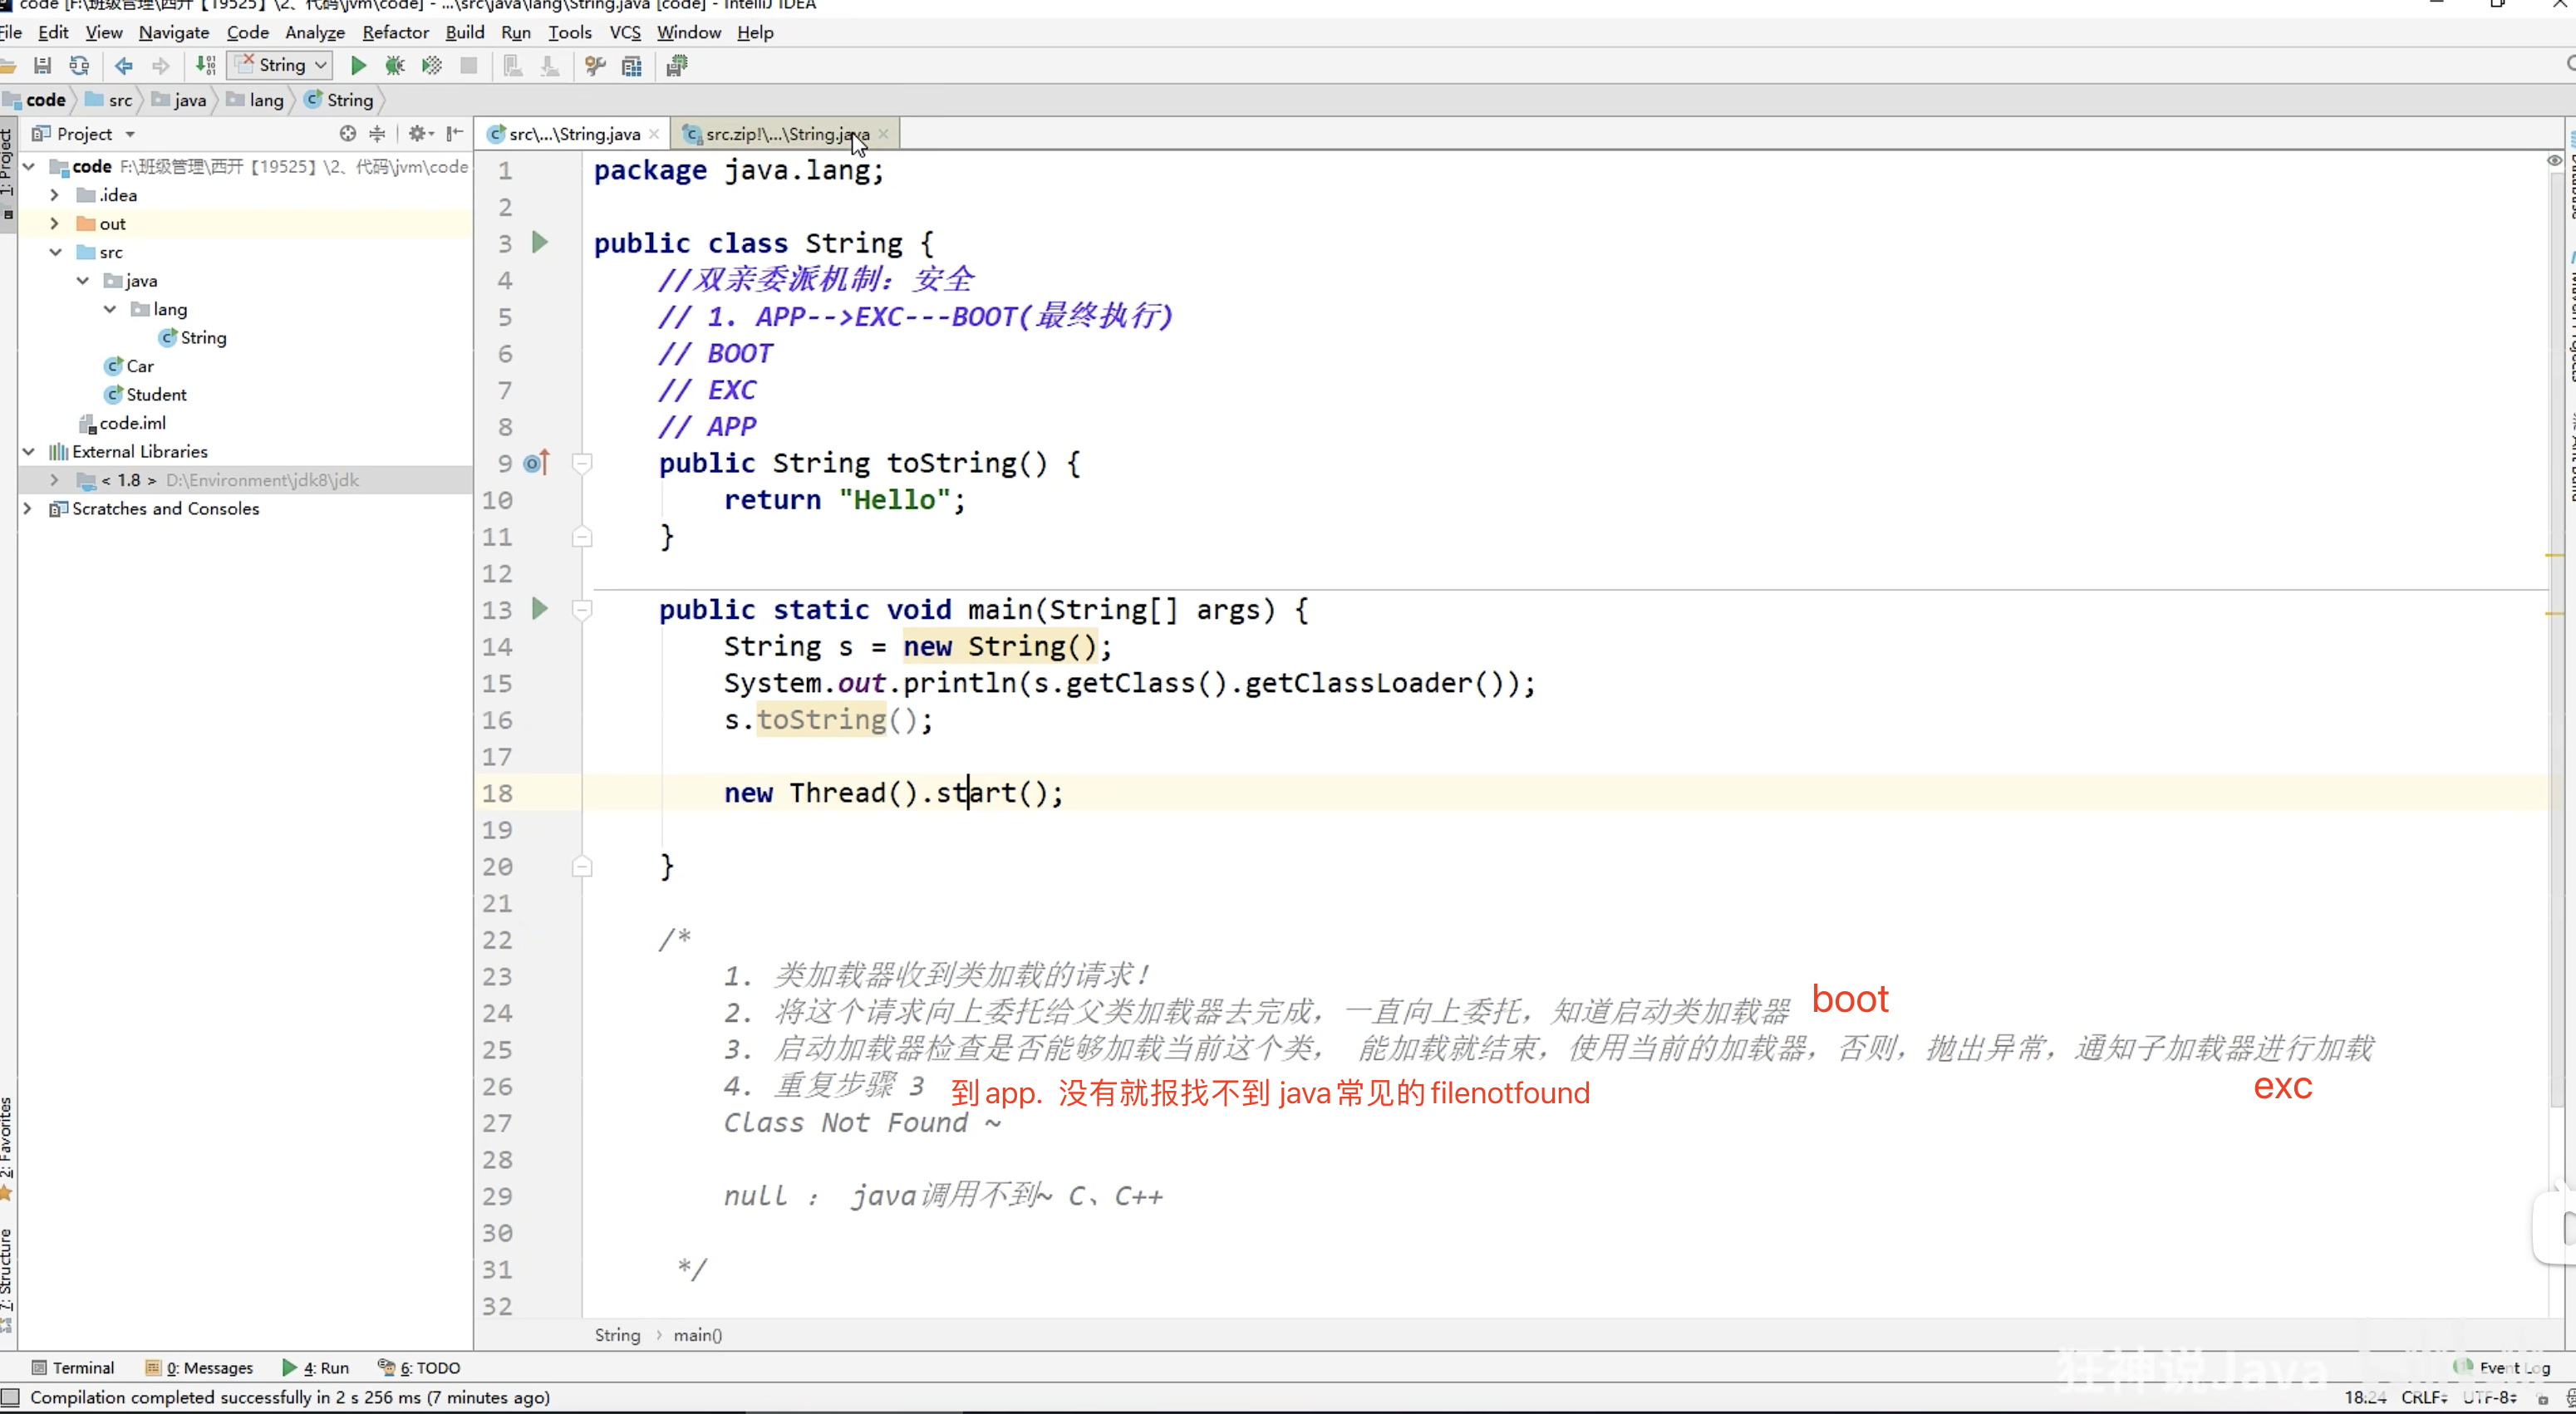Close the src\...\String.java tab
Screen dimensions: 2576x1414
(654, 134)
